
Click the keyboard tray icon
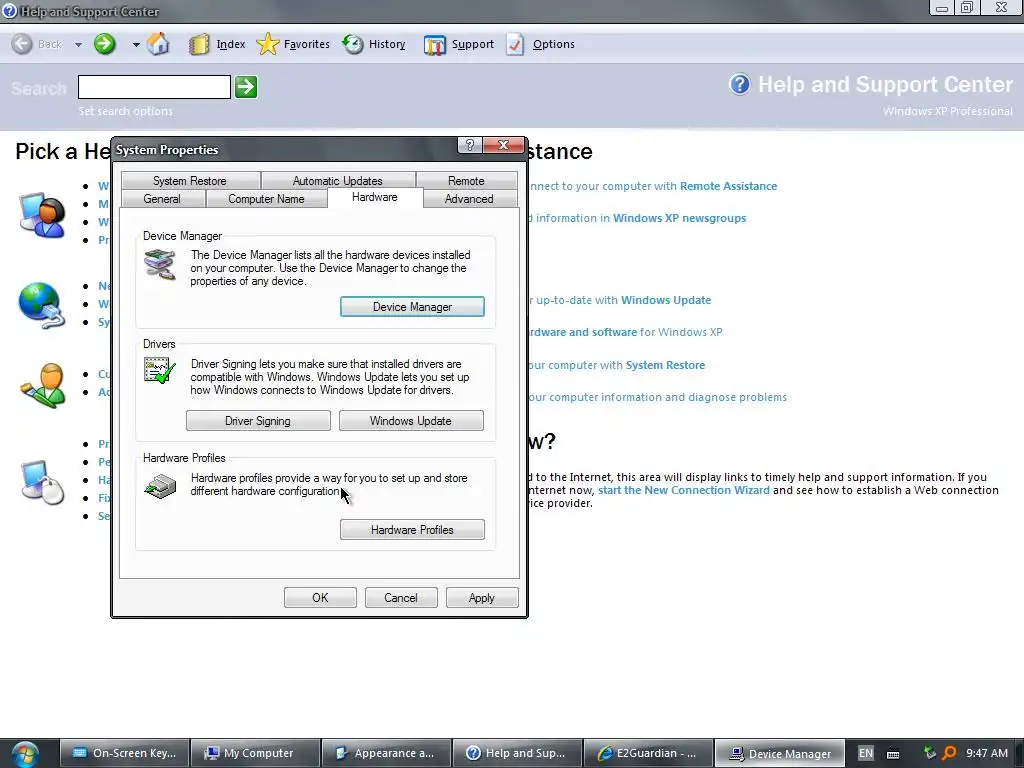pyautogui.click(x=893, y=754)
